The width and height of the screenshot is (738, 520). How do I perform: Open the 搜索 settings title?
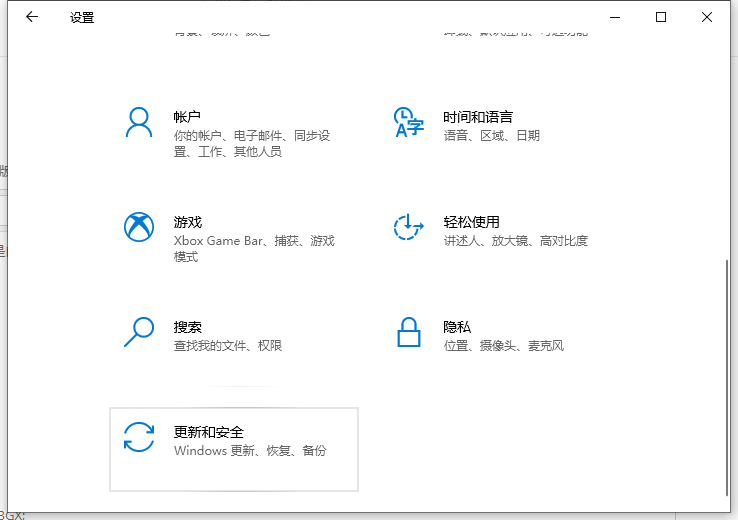coord(187,327)
